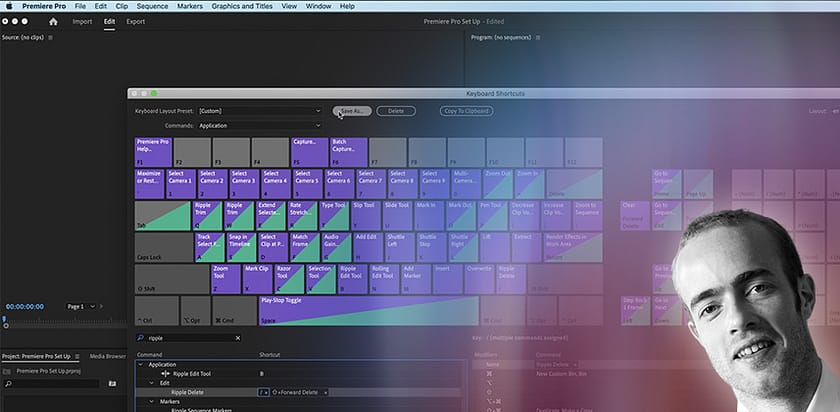Click the Home icon
This screenshot has width=840, height=412.
click(x=53, y=21)
